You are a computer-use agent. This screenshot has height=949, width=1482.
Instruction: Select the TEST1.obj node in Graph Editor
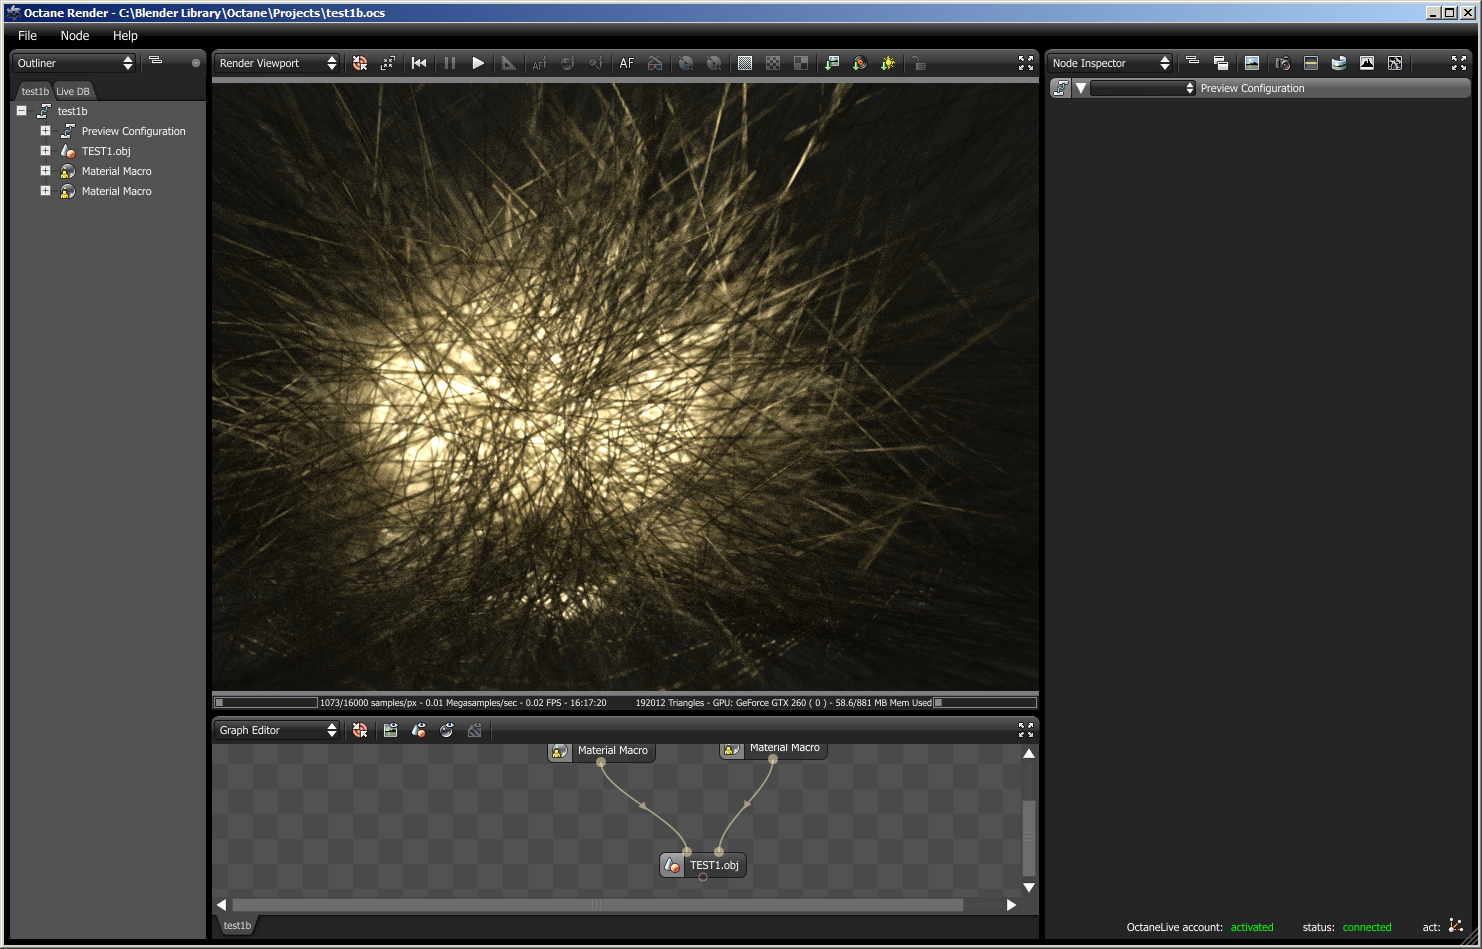tap(703, 865)
